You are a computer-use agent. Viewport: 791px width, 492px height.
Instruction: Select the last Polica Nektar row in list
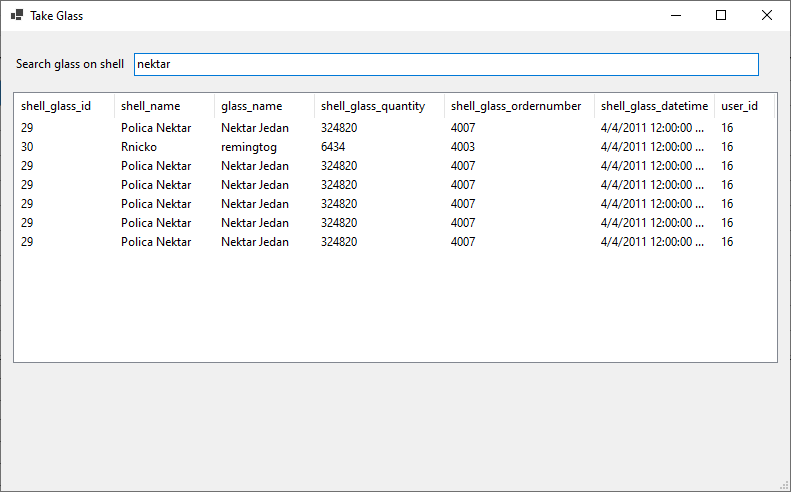[156, 242]
